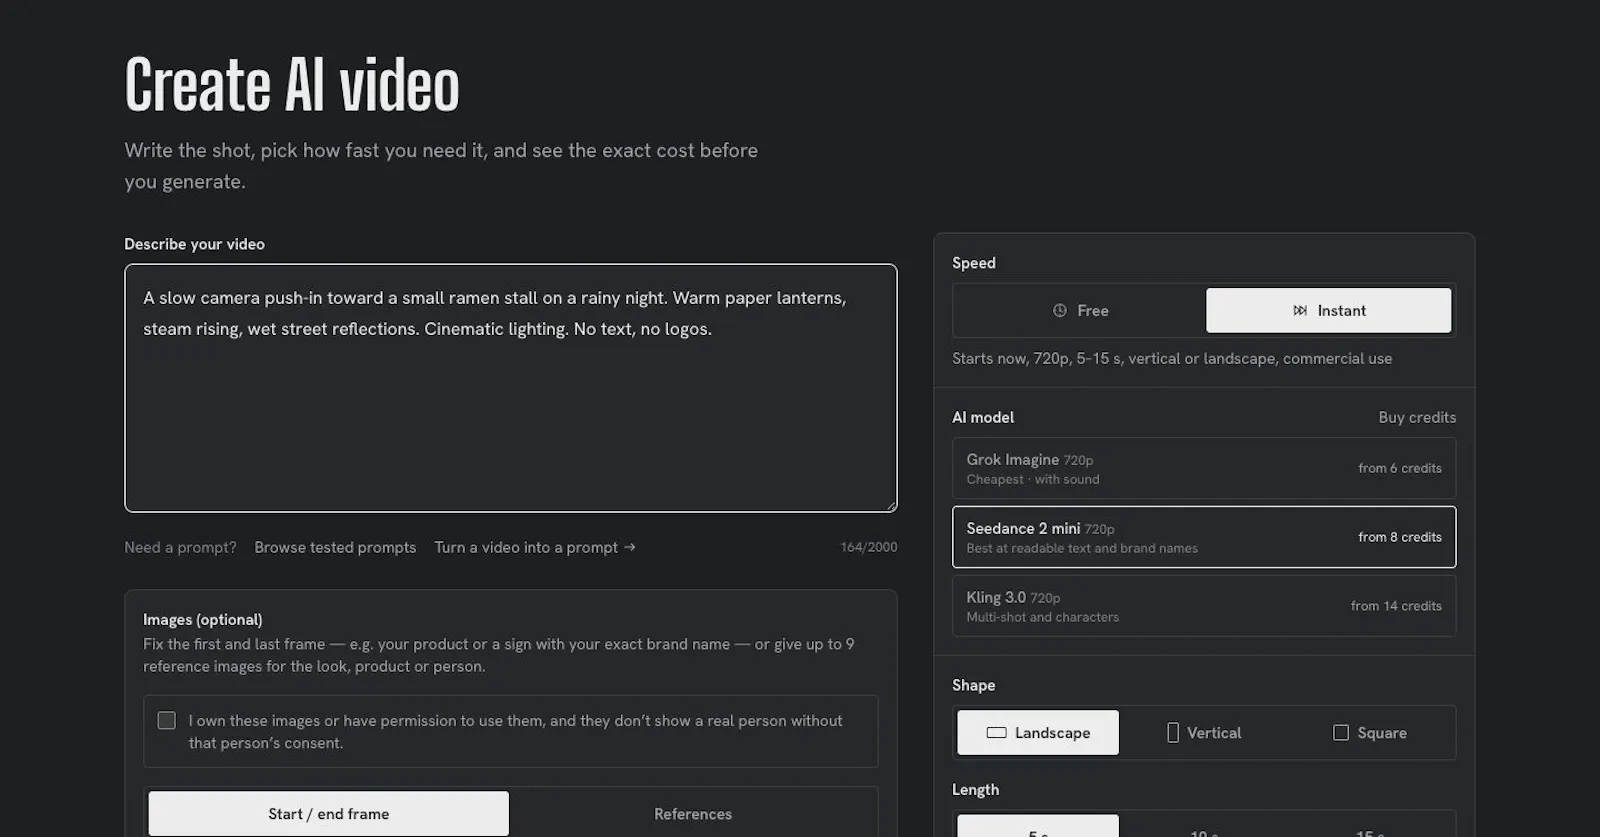
Task: Select the Free speed option
Action: 1080,311
